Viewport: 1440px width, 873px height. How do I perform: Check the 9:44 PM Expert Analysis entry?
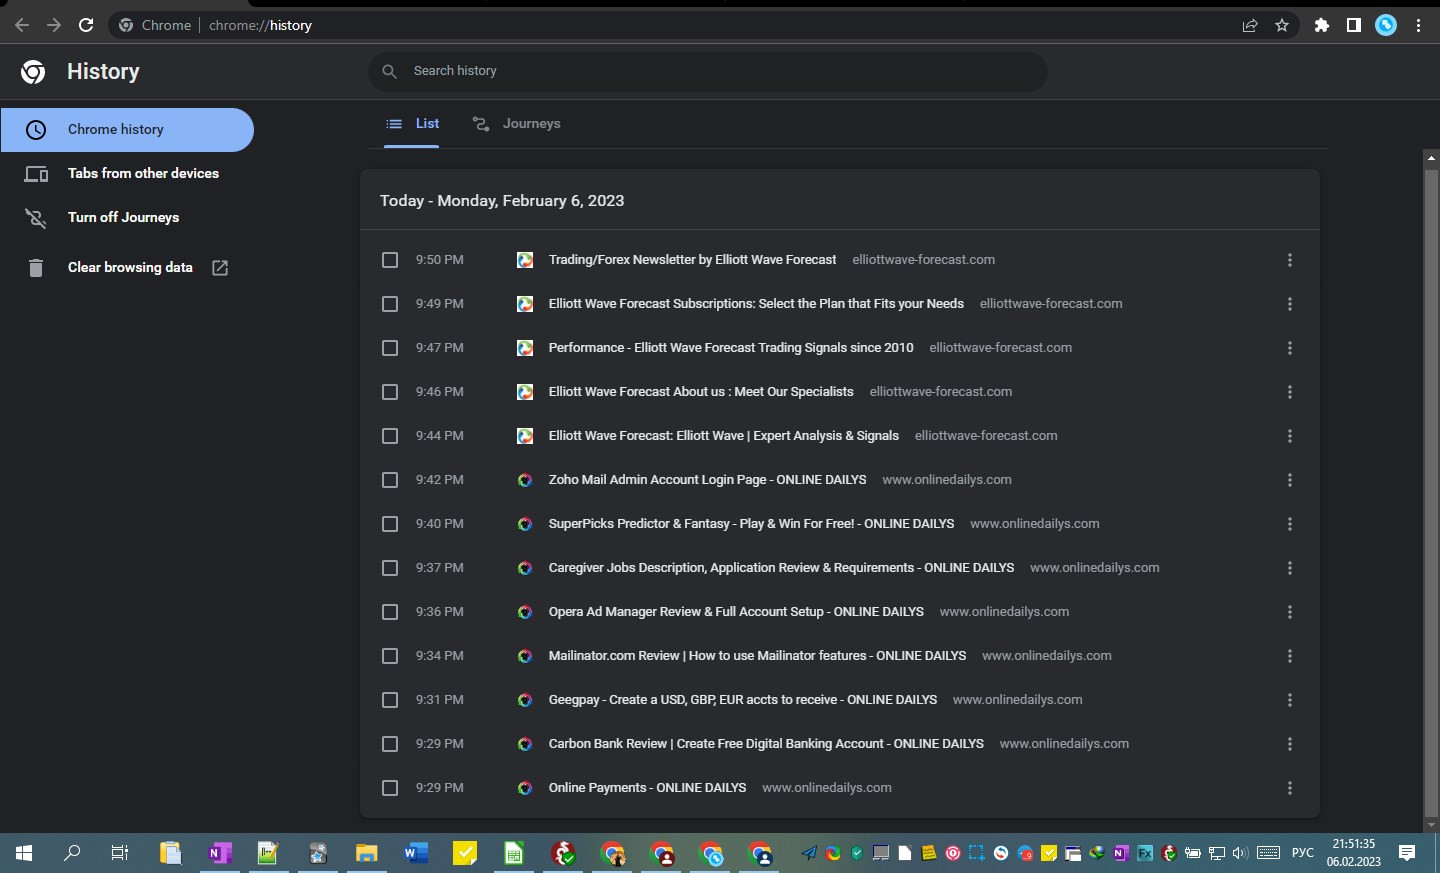click(x=390, y=436)
